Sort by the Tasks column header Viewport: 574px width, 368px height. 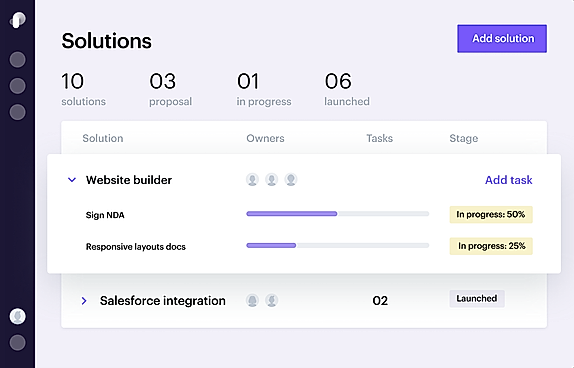[x=380, y=138]
